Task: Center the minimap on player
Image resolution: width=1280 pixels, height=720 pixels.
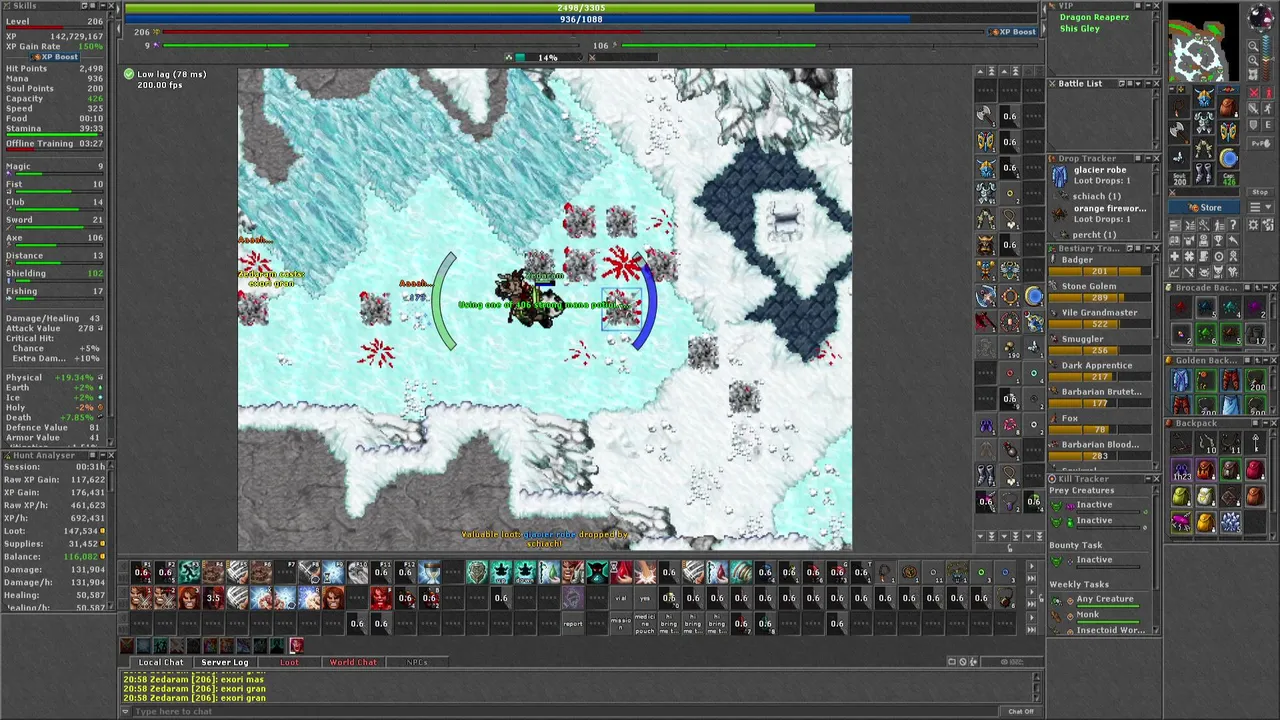Action: (1253, 74)
